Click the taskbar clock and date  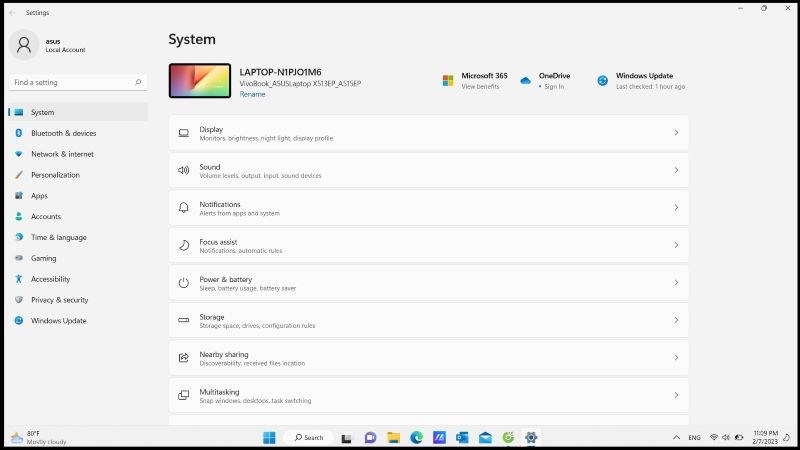click(x=765, y=438)
